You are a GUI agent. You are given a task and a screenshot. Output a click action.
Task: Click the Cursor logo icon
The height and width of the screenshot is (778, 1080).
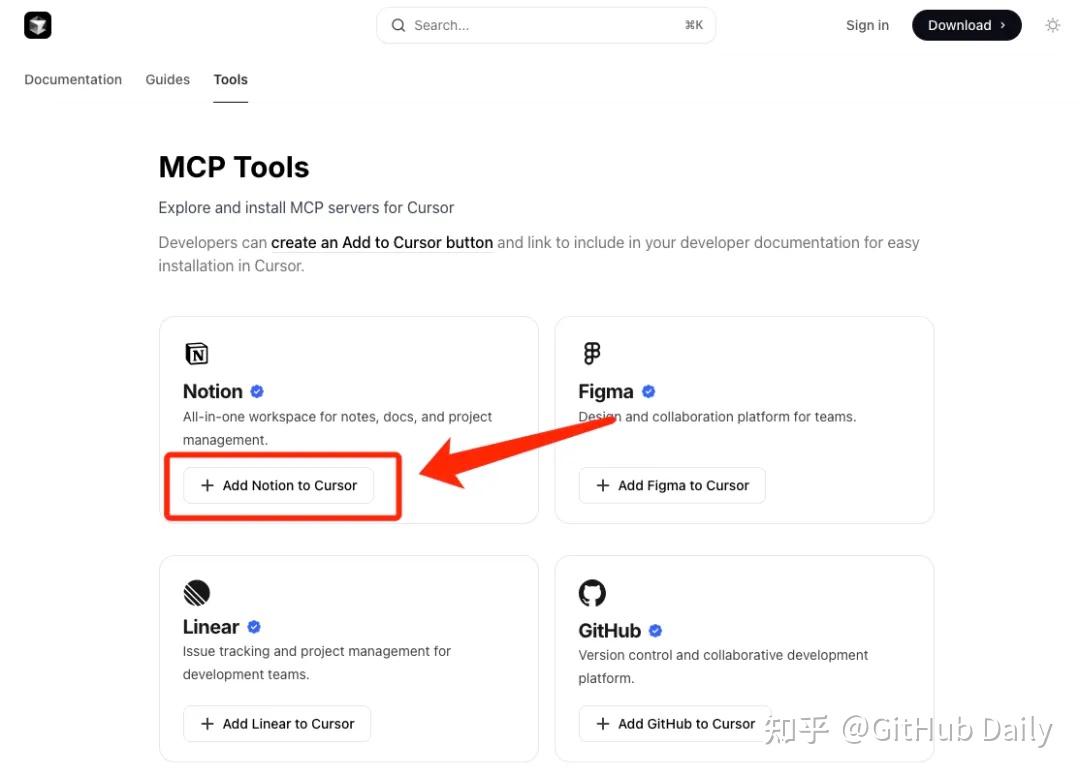(38, 25)
